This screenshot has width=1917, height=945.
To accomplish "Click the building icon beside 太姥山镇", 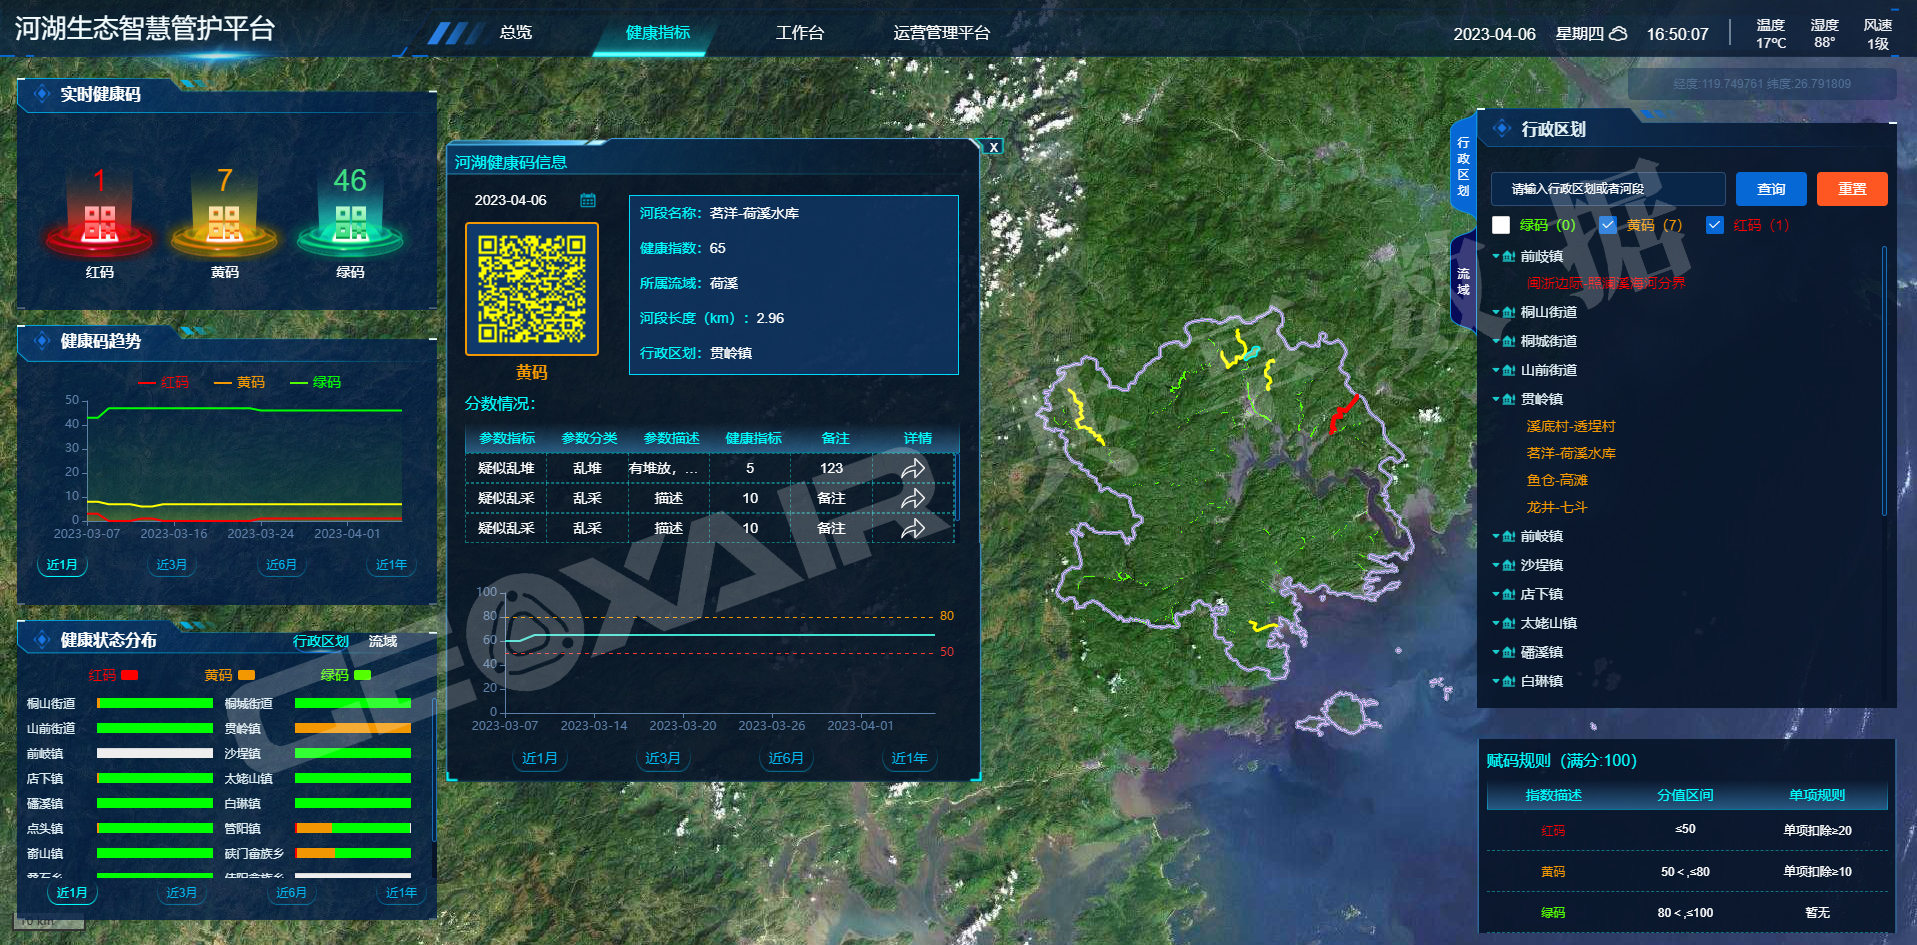I will tap(1508, 623).
